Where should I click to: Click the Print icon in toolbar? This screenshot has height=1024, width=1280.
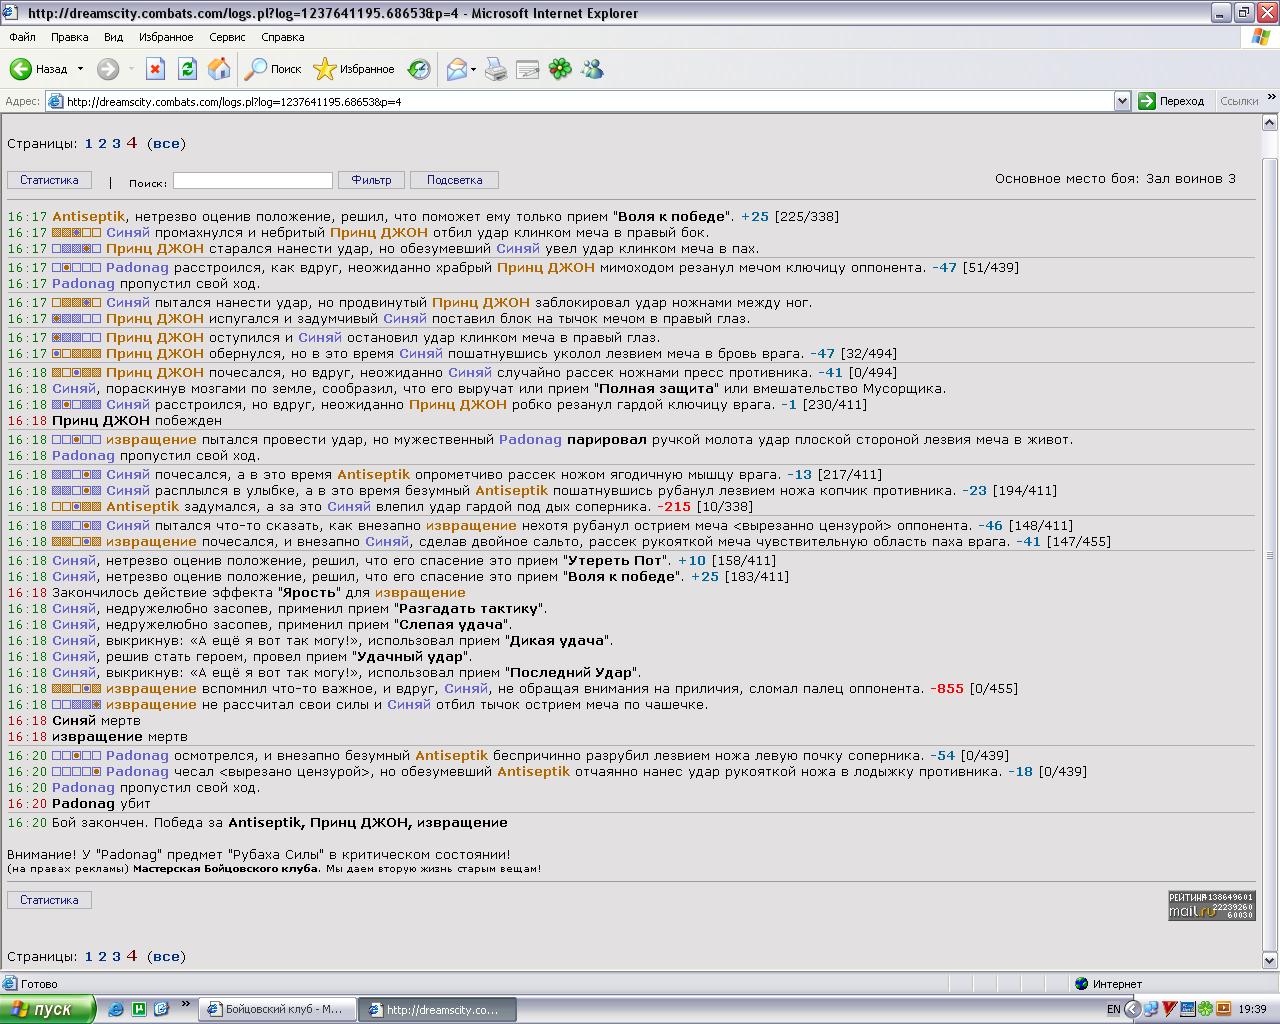pyautogui.click(x=495, y=69)
